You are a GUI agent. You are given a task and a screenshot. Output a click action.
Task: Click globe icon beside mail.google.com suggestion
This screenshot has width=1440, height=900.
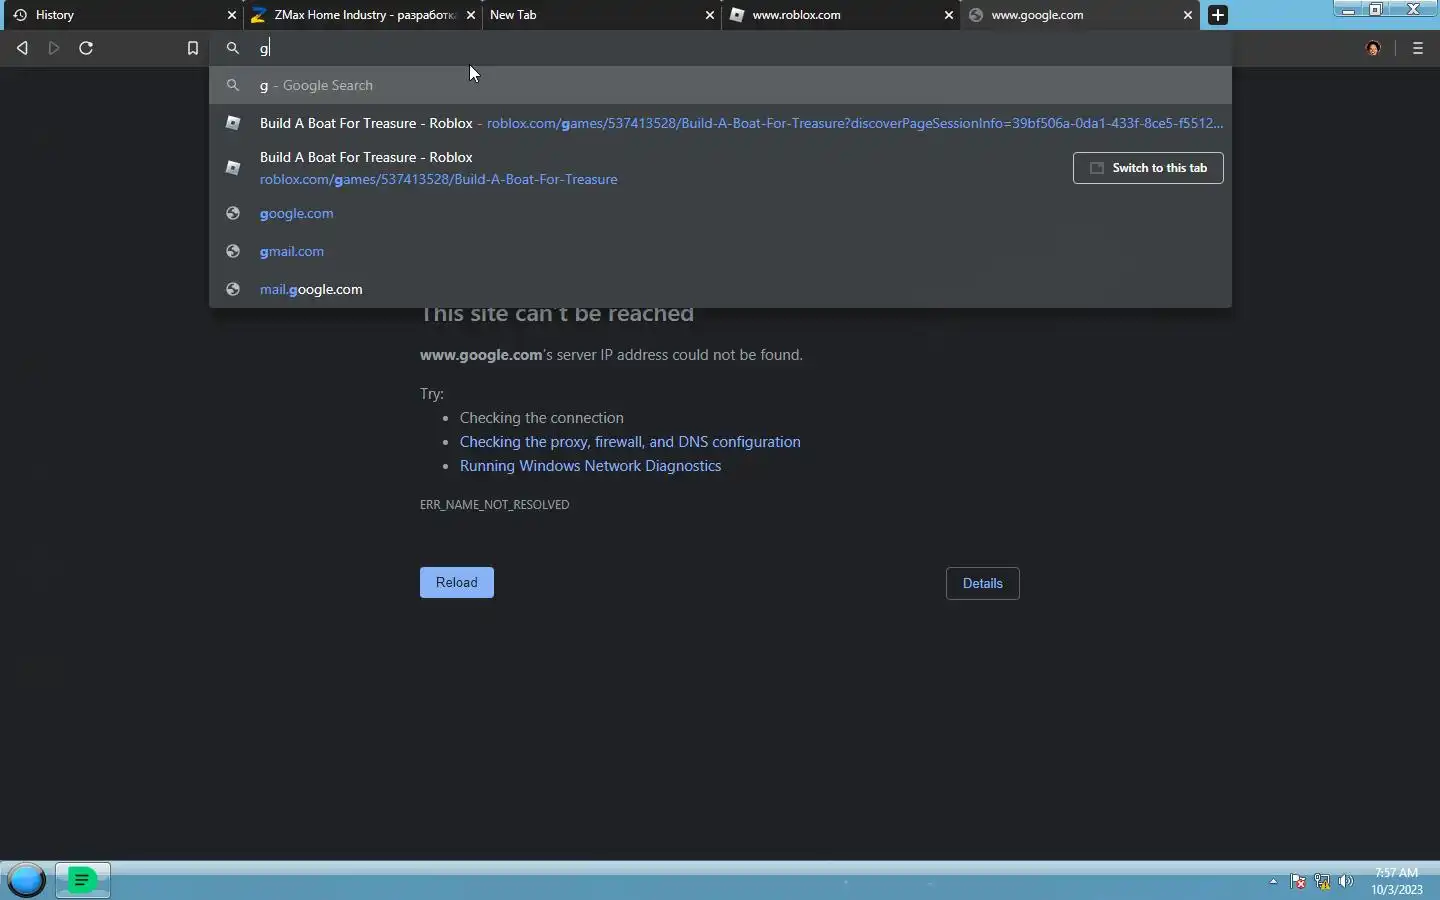point(233,289)
